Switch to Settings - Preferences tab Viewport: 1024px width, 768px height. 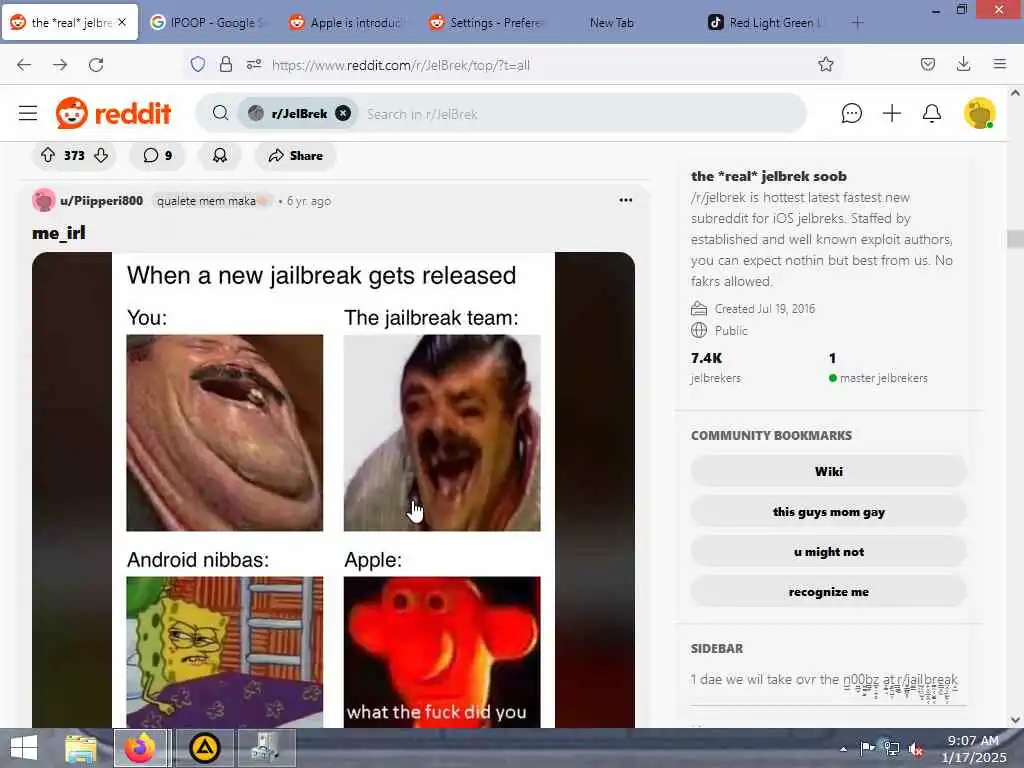pyautogui.click(x=487, y=23)
